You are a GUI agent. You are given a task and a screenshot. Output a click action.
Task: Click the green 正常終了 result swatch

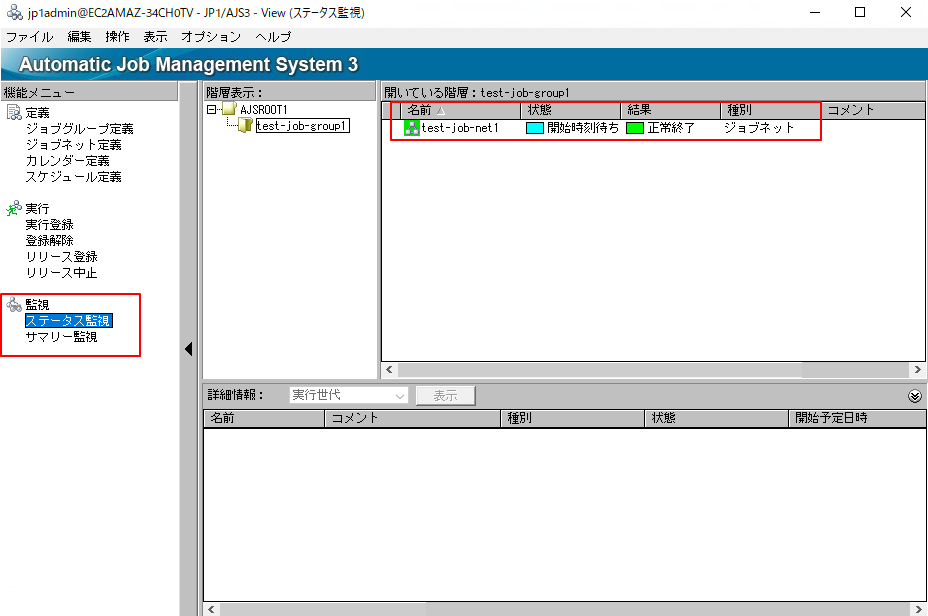click(x=635, y=128)
